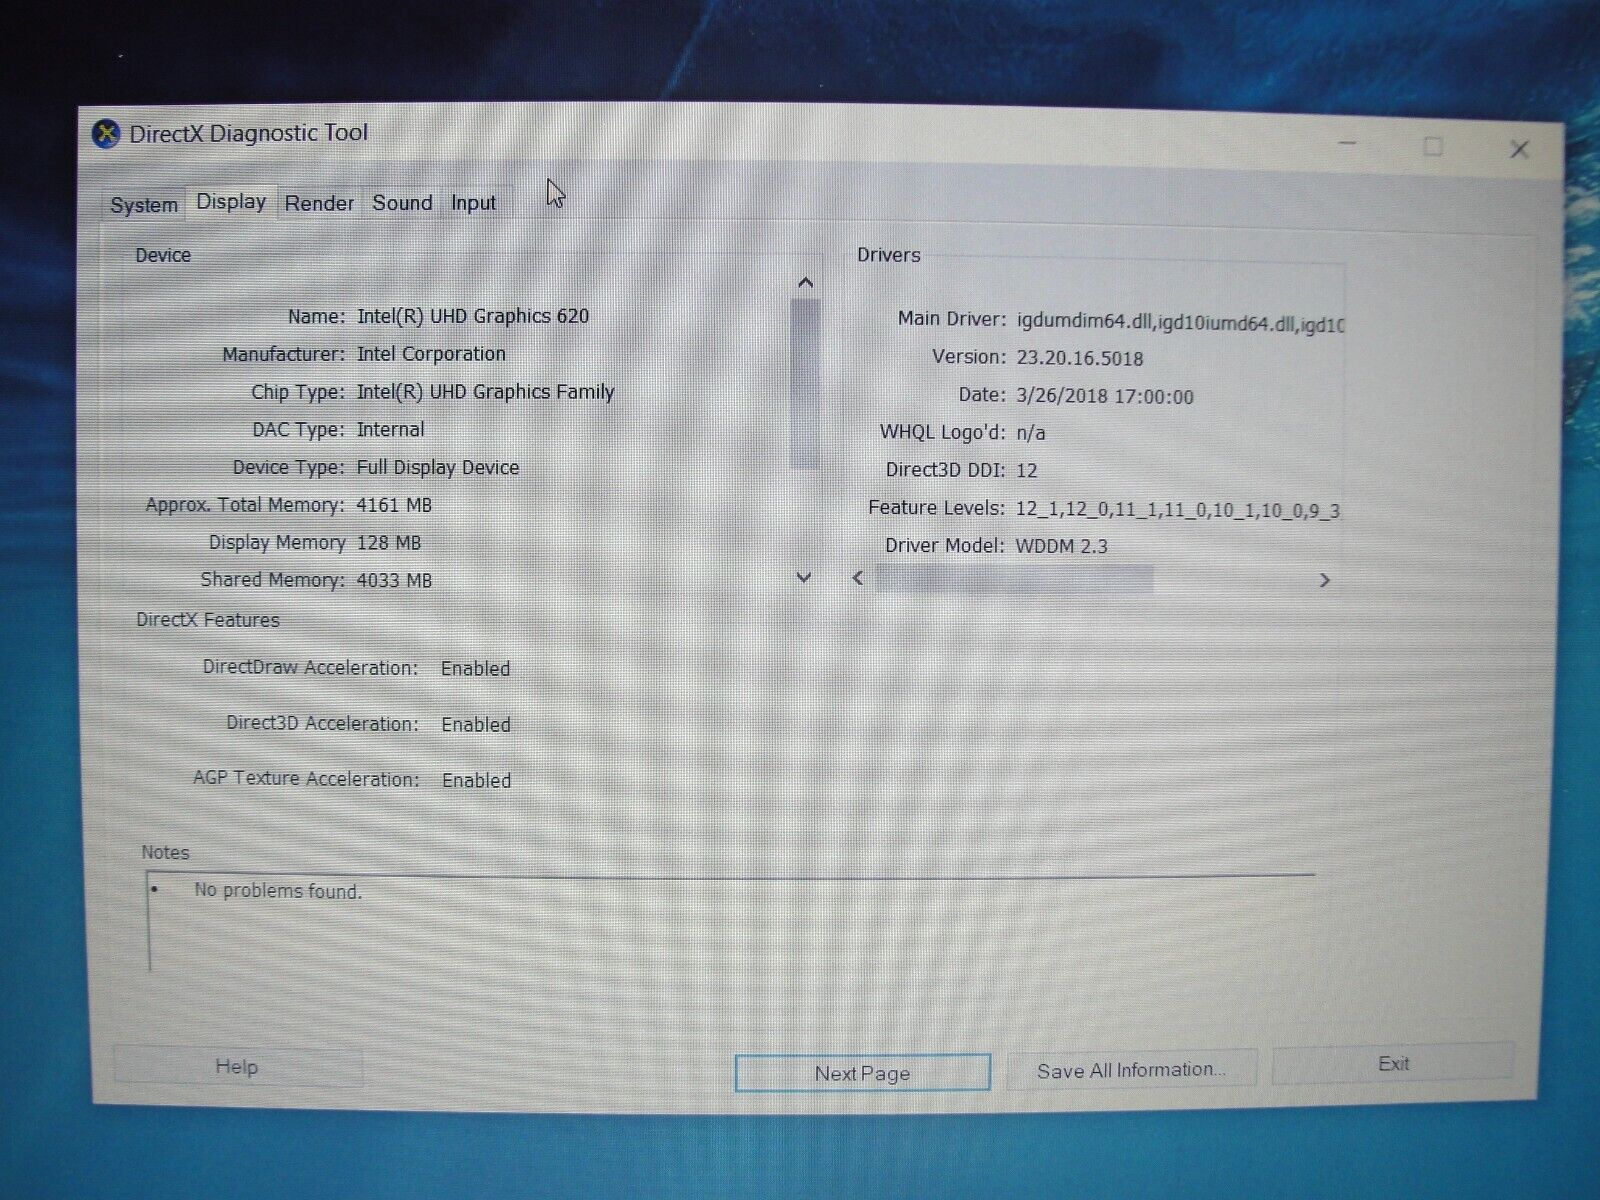
Task: Click DAC Type value Internal
Action: (x=390, y=430)
